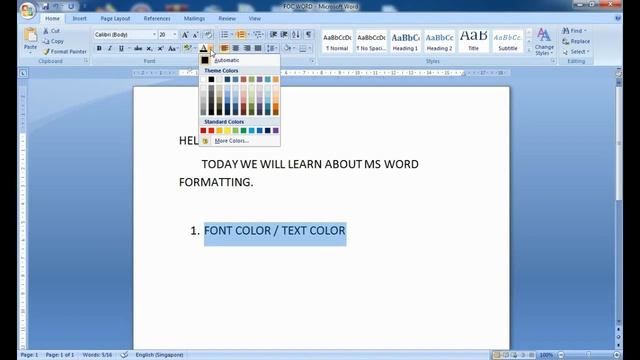Toggle Subscript formatting
640x360 pixels.
coord(149,49)
